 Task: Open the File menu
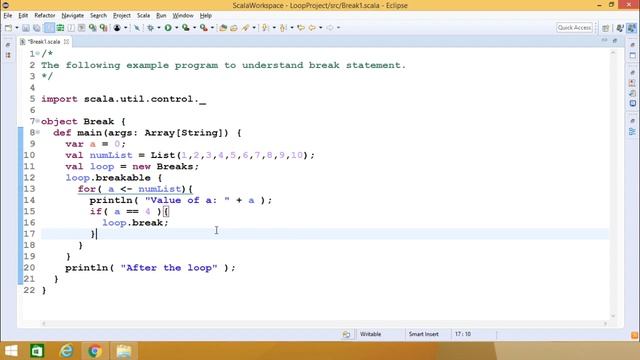(8, 16)
